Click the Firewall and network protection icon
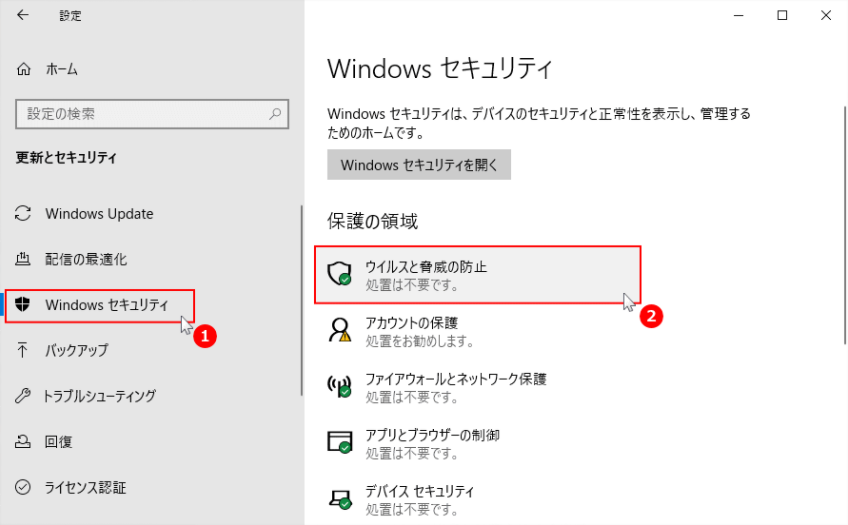 342,387
